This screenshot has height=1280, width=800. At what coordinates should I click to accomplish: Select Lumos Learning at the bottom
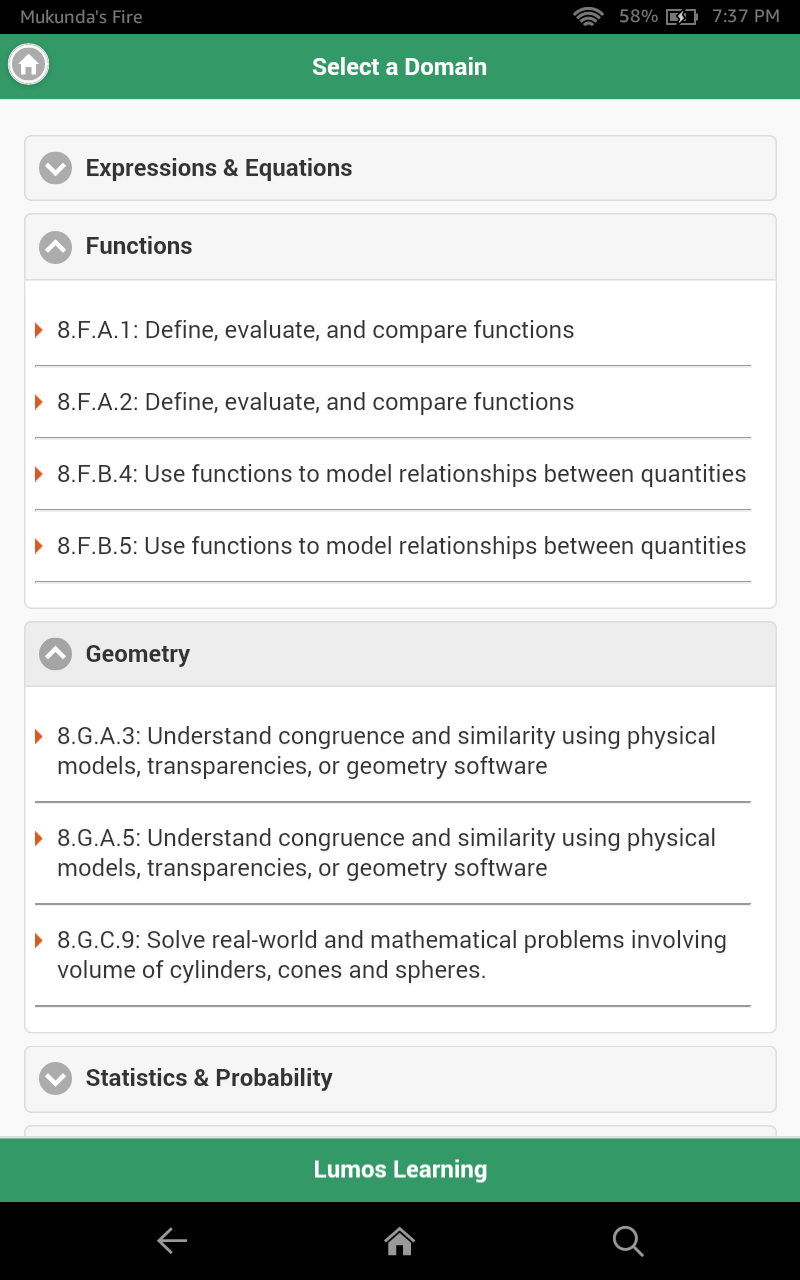tap(399, 1169)
